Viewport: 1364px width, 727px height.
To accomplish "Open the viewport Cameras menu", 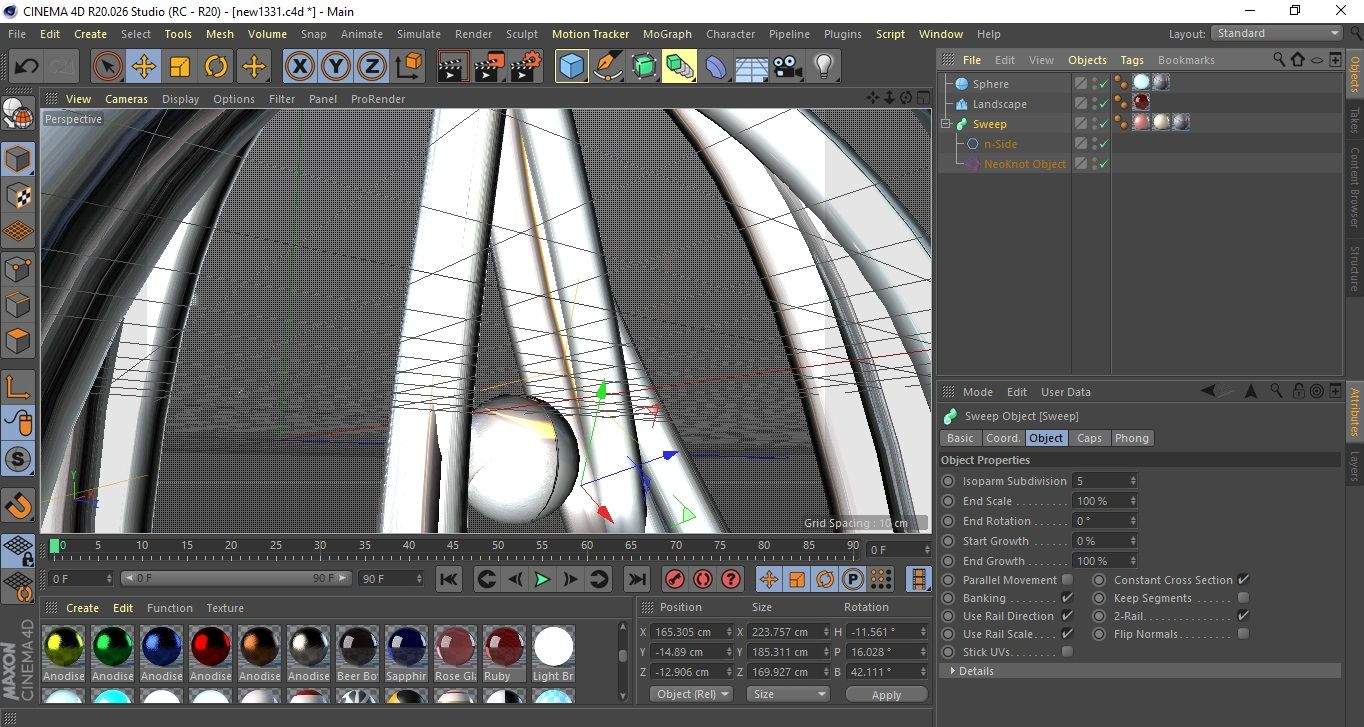I will click(x=127, y=99).
